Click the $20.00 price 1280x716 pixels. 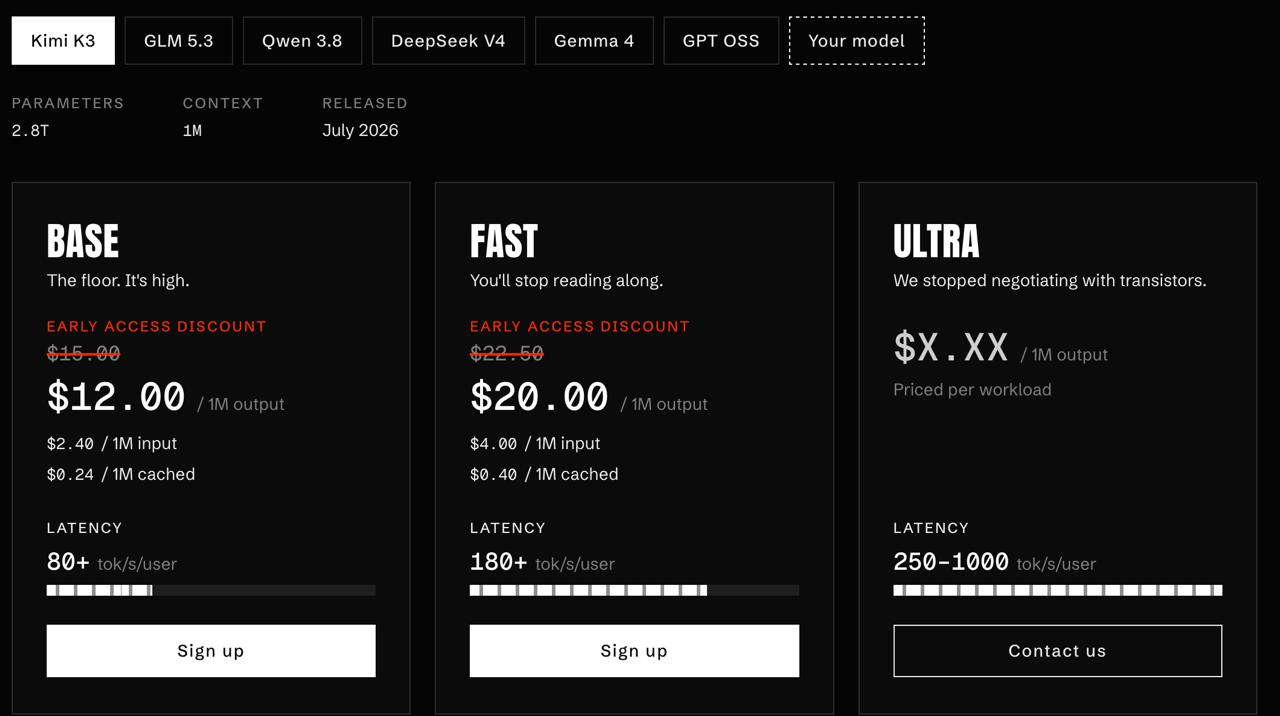539,397
